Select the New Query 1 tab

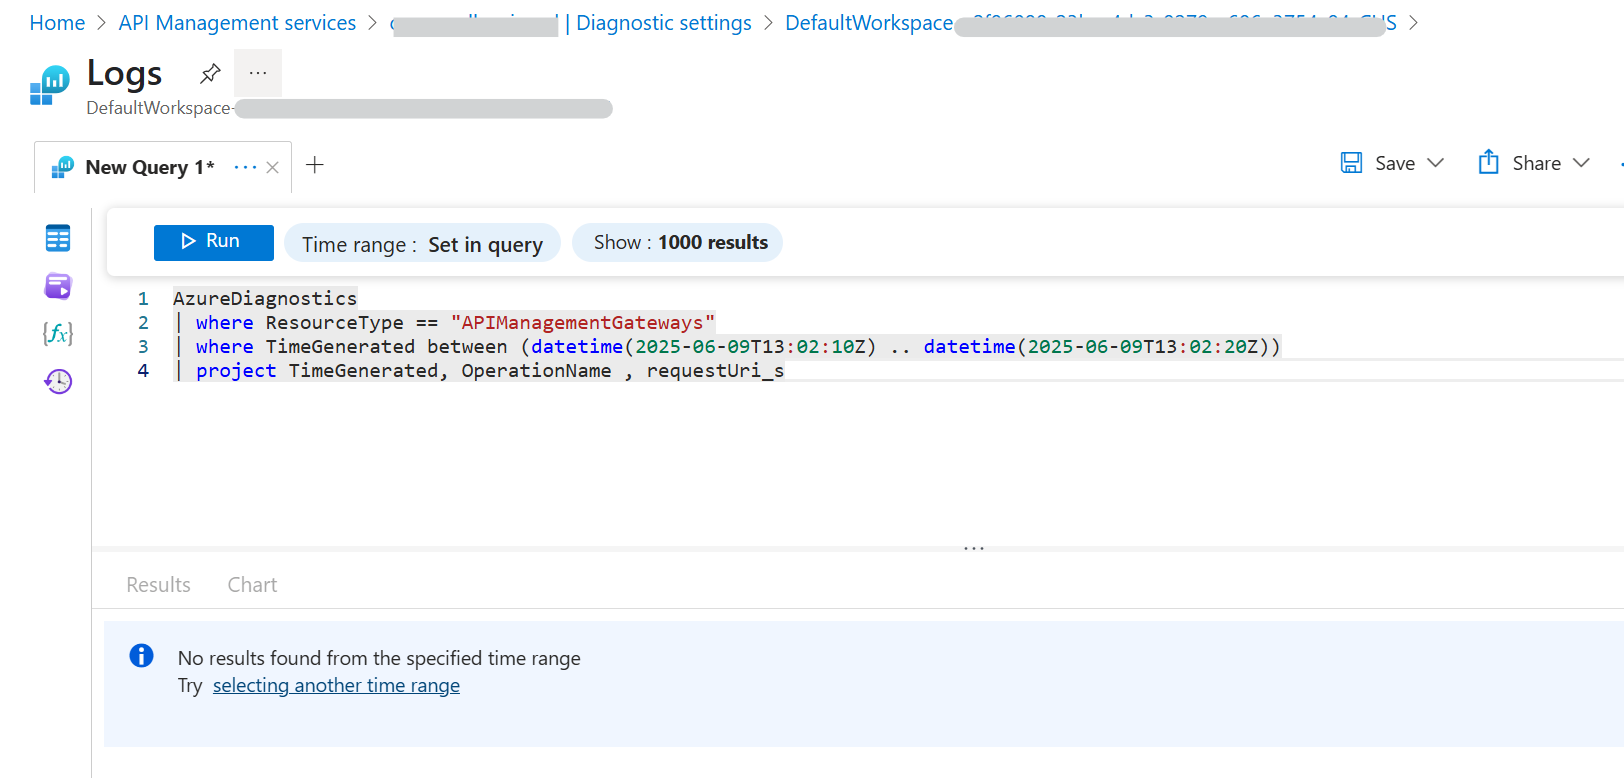click(150, 167)
